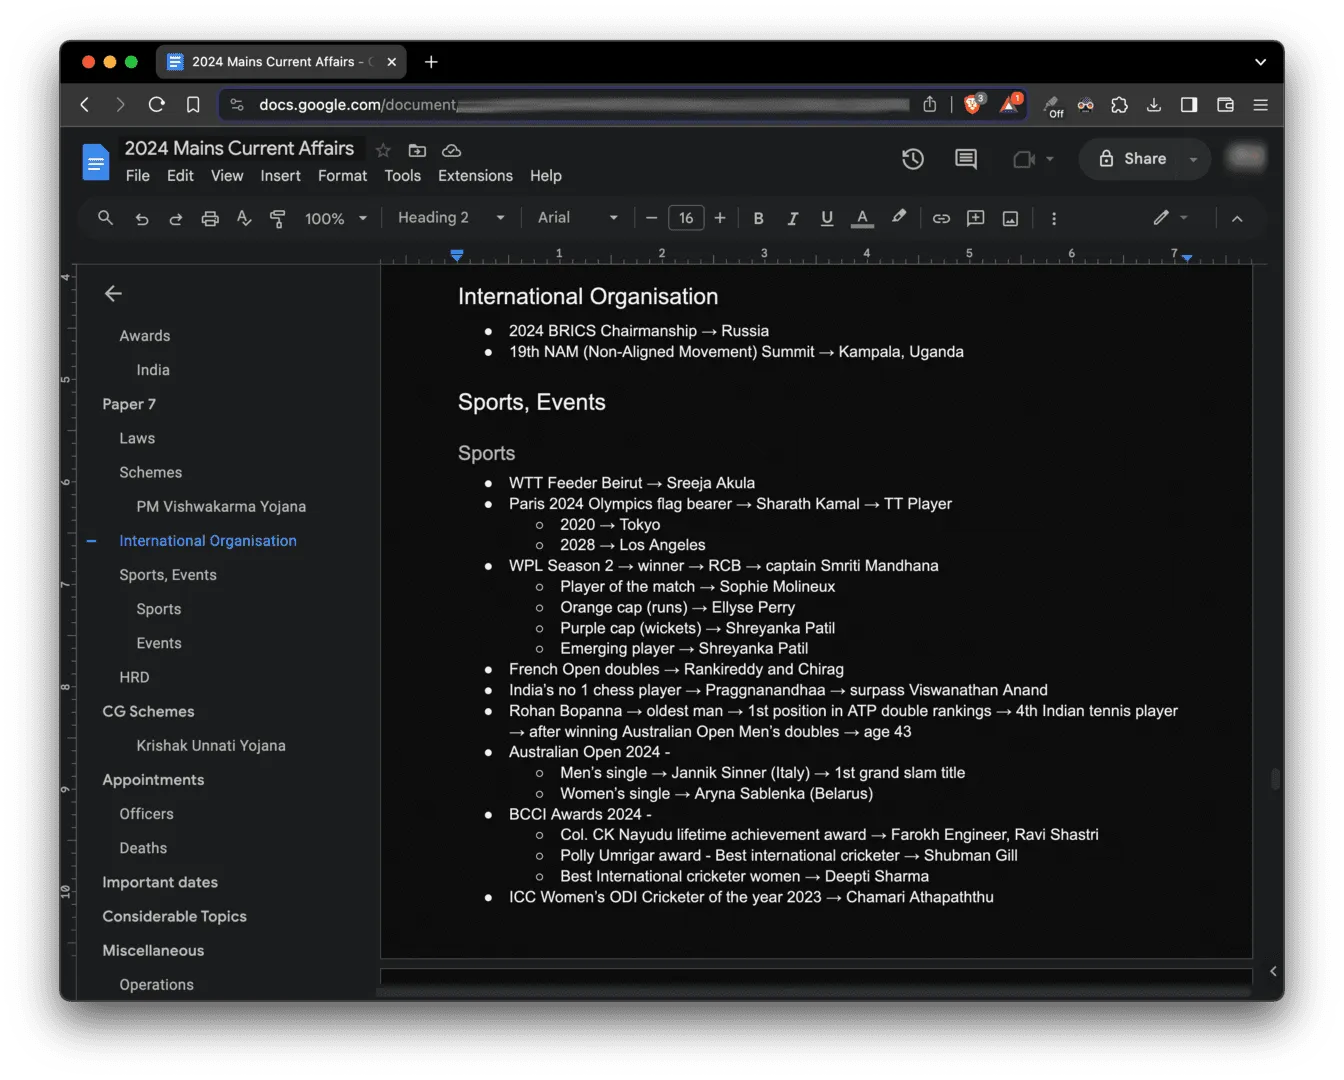Screen dimensions: 1344x1080
Task: Insert an image
Action: tap(1010, 218)
